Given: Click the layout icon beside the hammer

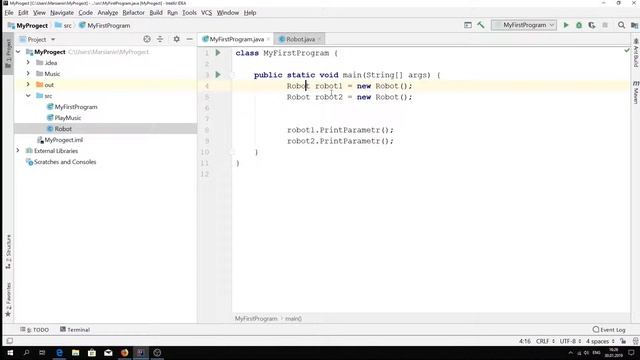Looking at the screenshot, I should pyautogui.click(x=468, y=25).
